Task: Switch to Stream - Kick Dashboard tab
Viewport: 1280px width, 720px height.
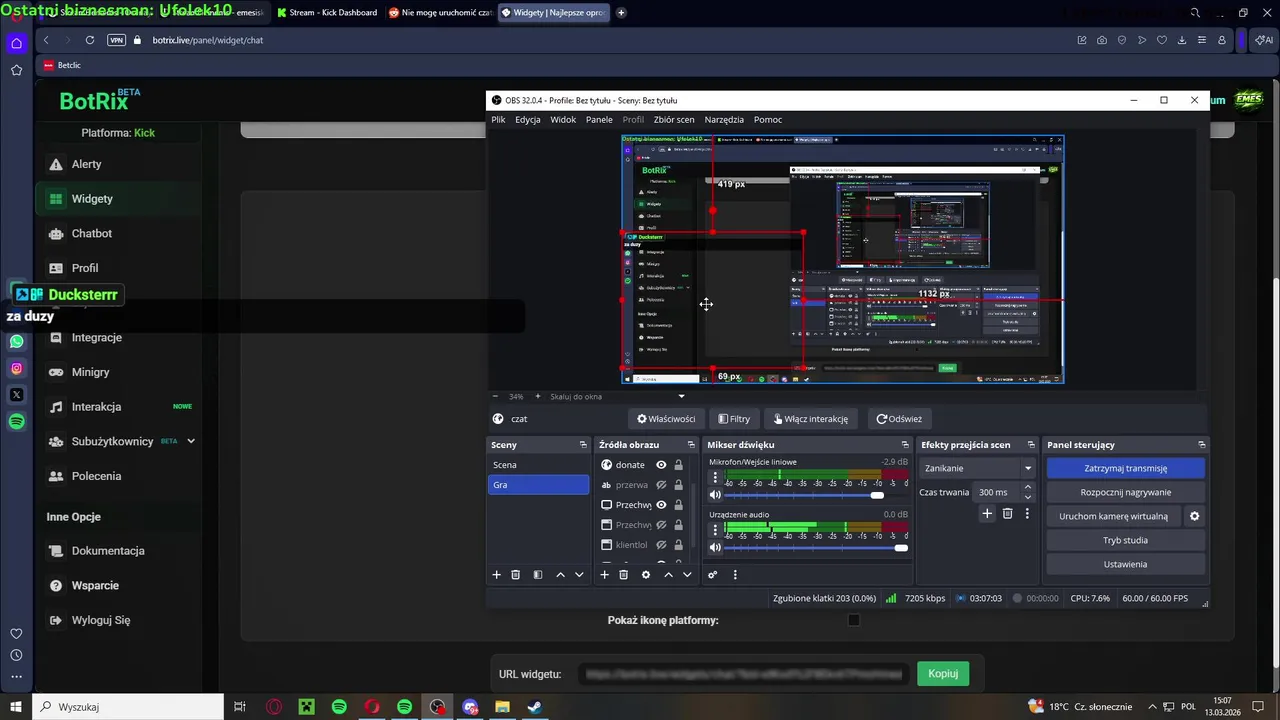Action: pos(327,13)
